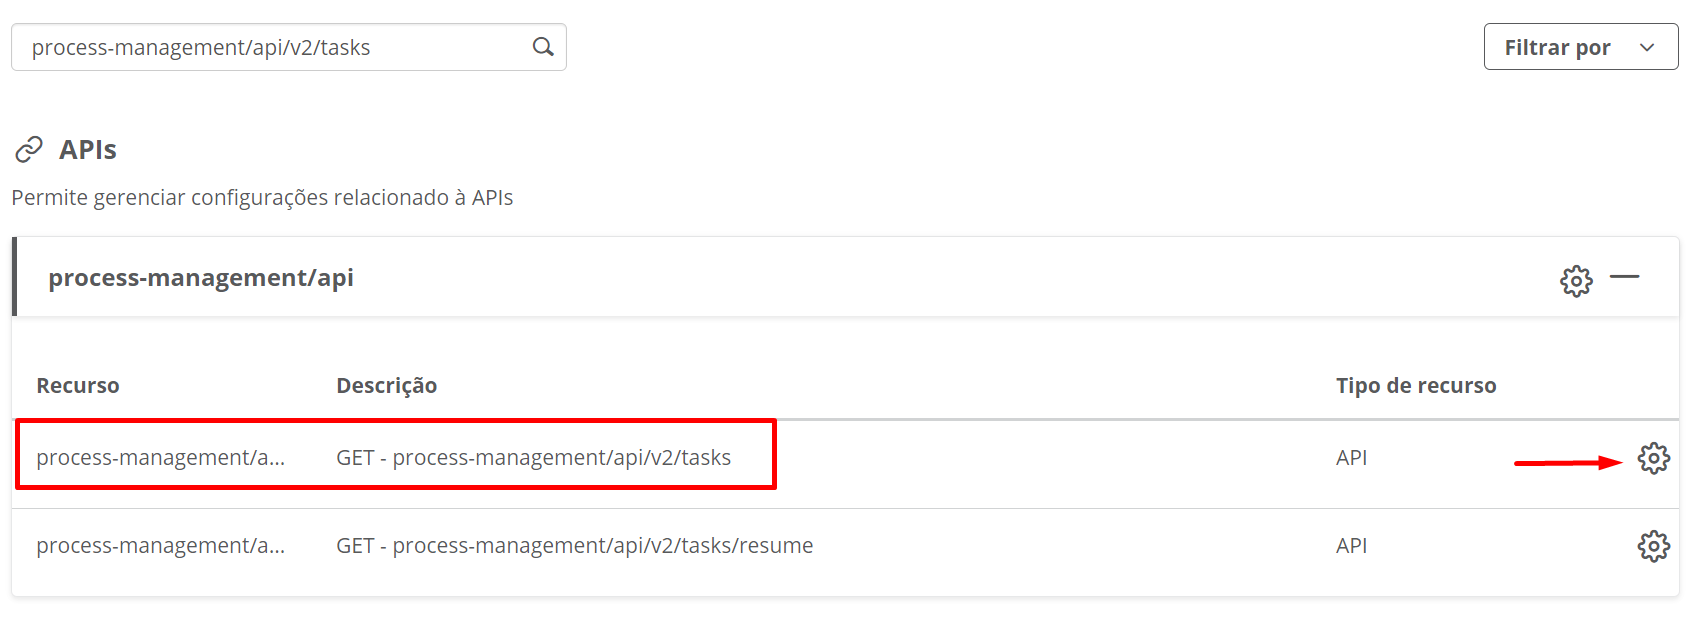The width and height of the screenshot is (1692, 624).
Task: Click truncated resource name in first row
Action: [160, 458]
